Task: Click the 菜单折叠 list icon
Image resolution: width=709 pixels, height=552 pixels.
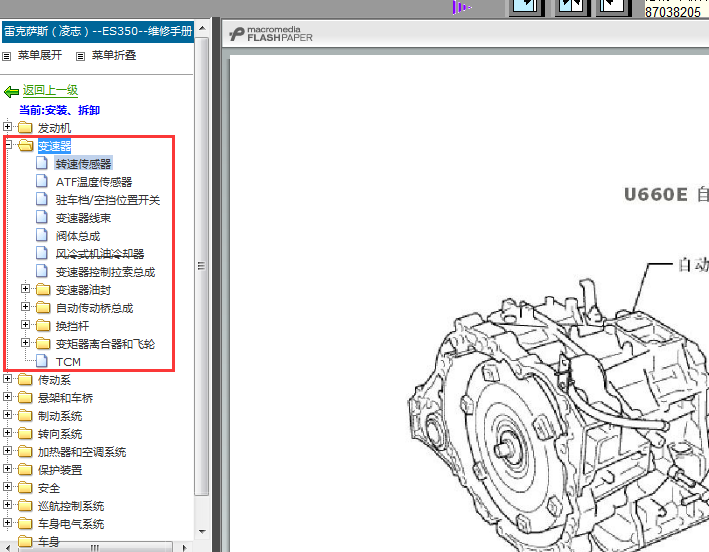Action: (x=80, y=57)
